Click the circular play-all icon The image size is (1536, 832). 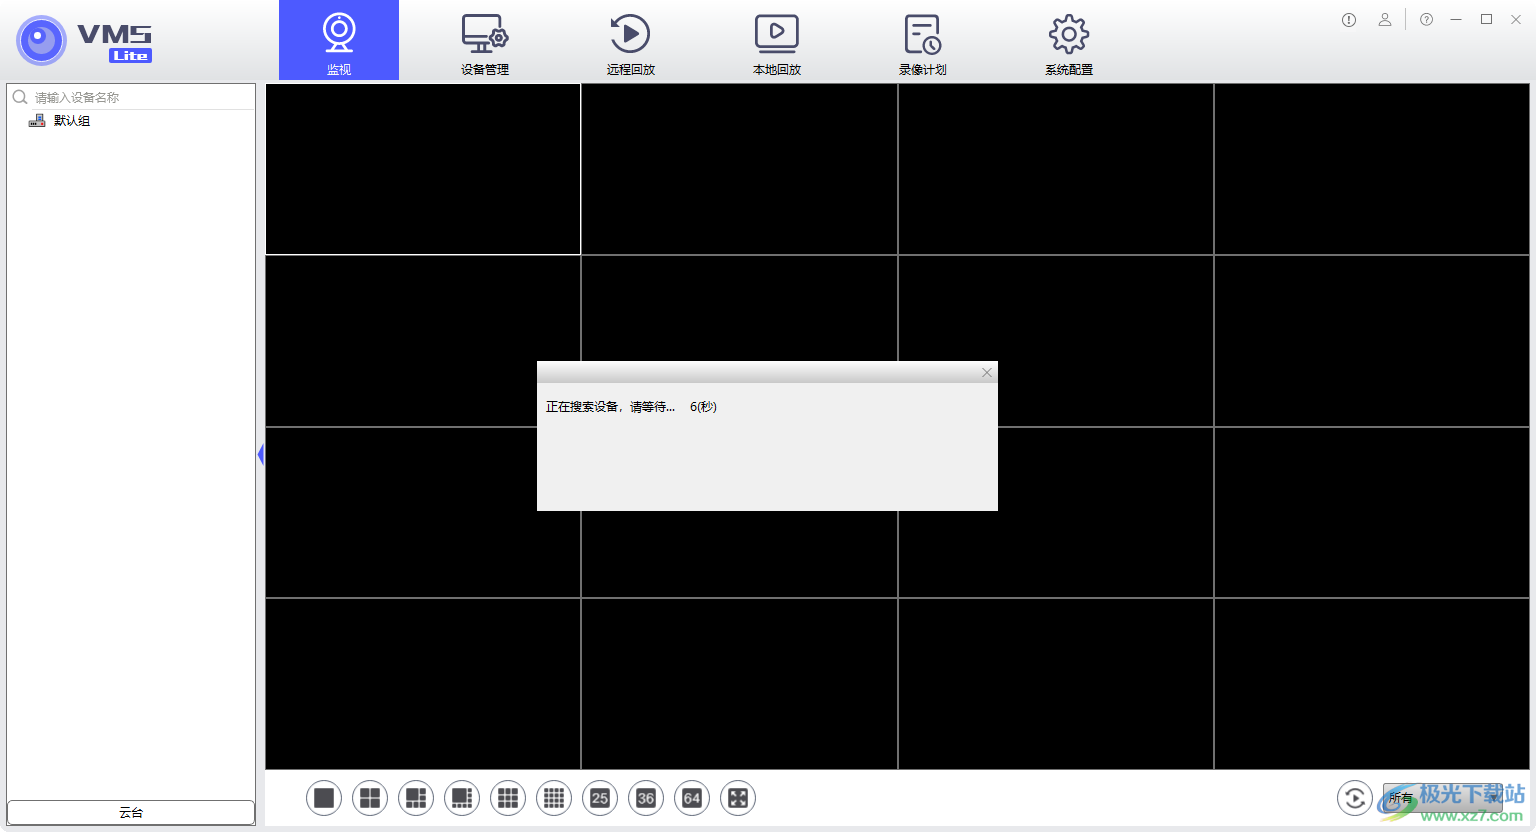[1354, 798]
